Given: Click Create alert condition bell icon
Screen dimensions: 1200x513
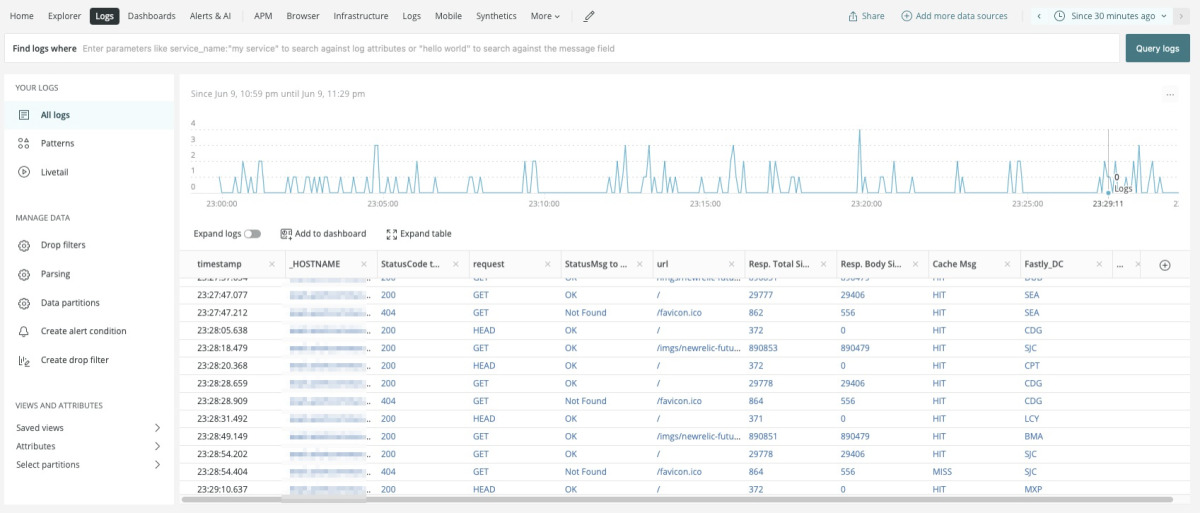Looking at the screenshot, I should pyautogui.click(x=24, y=331).
